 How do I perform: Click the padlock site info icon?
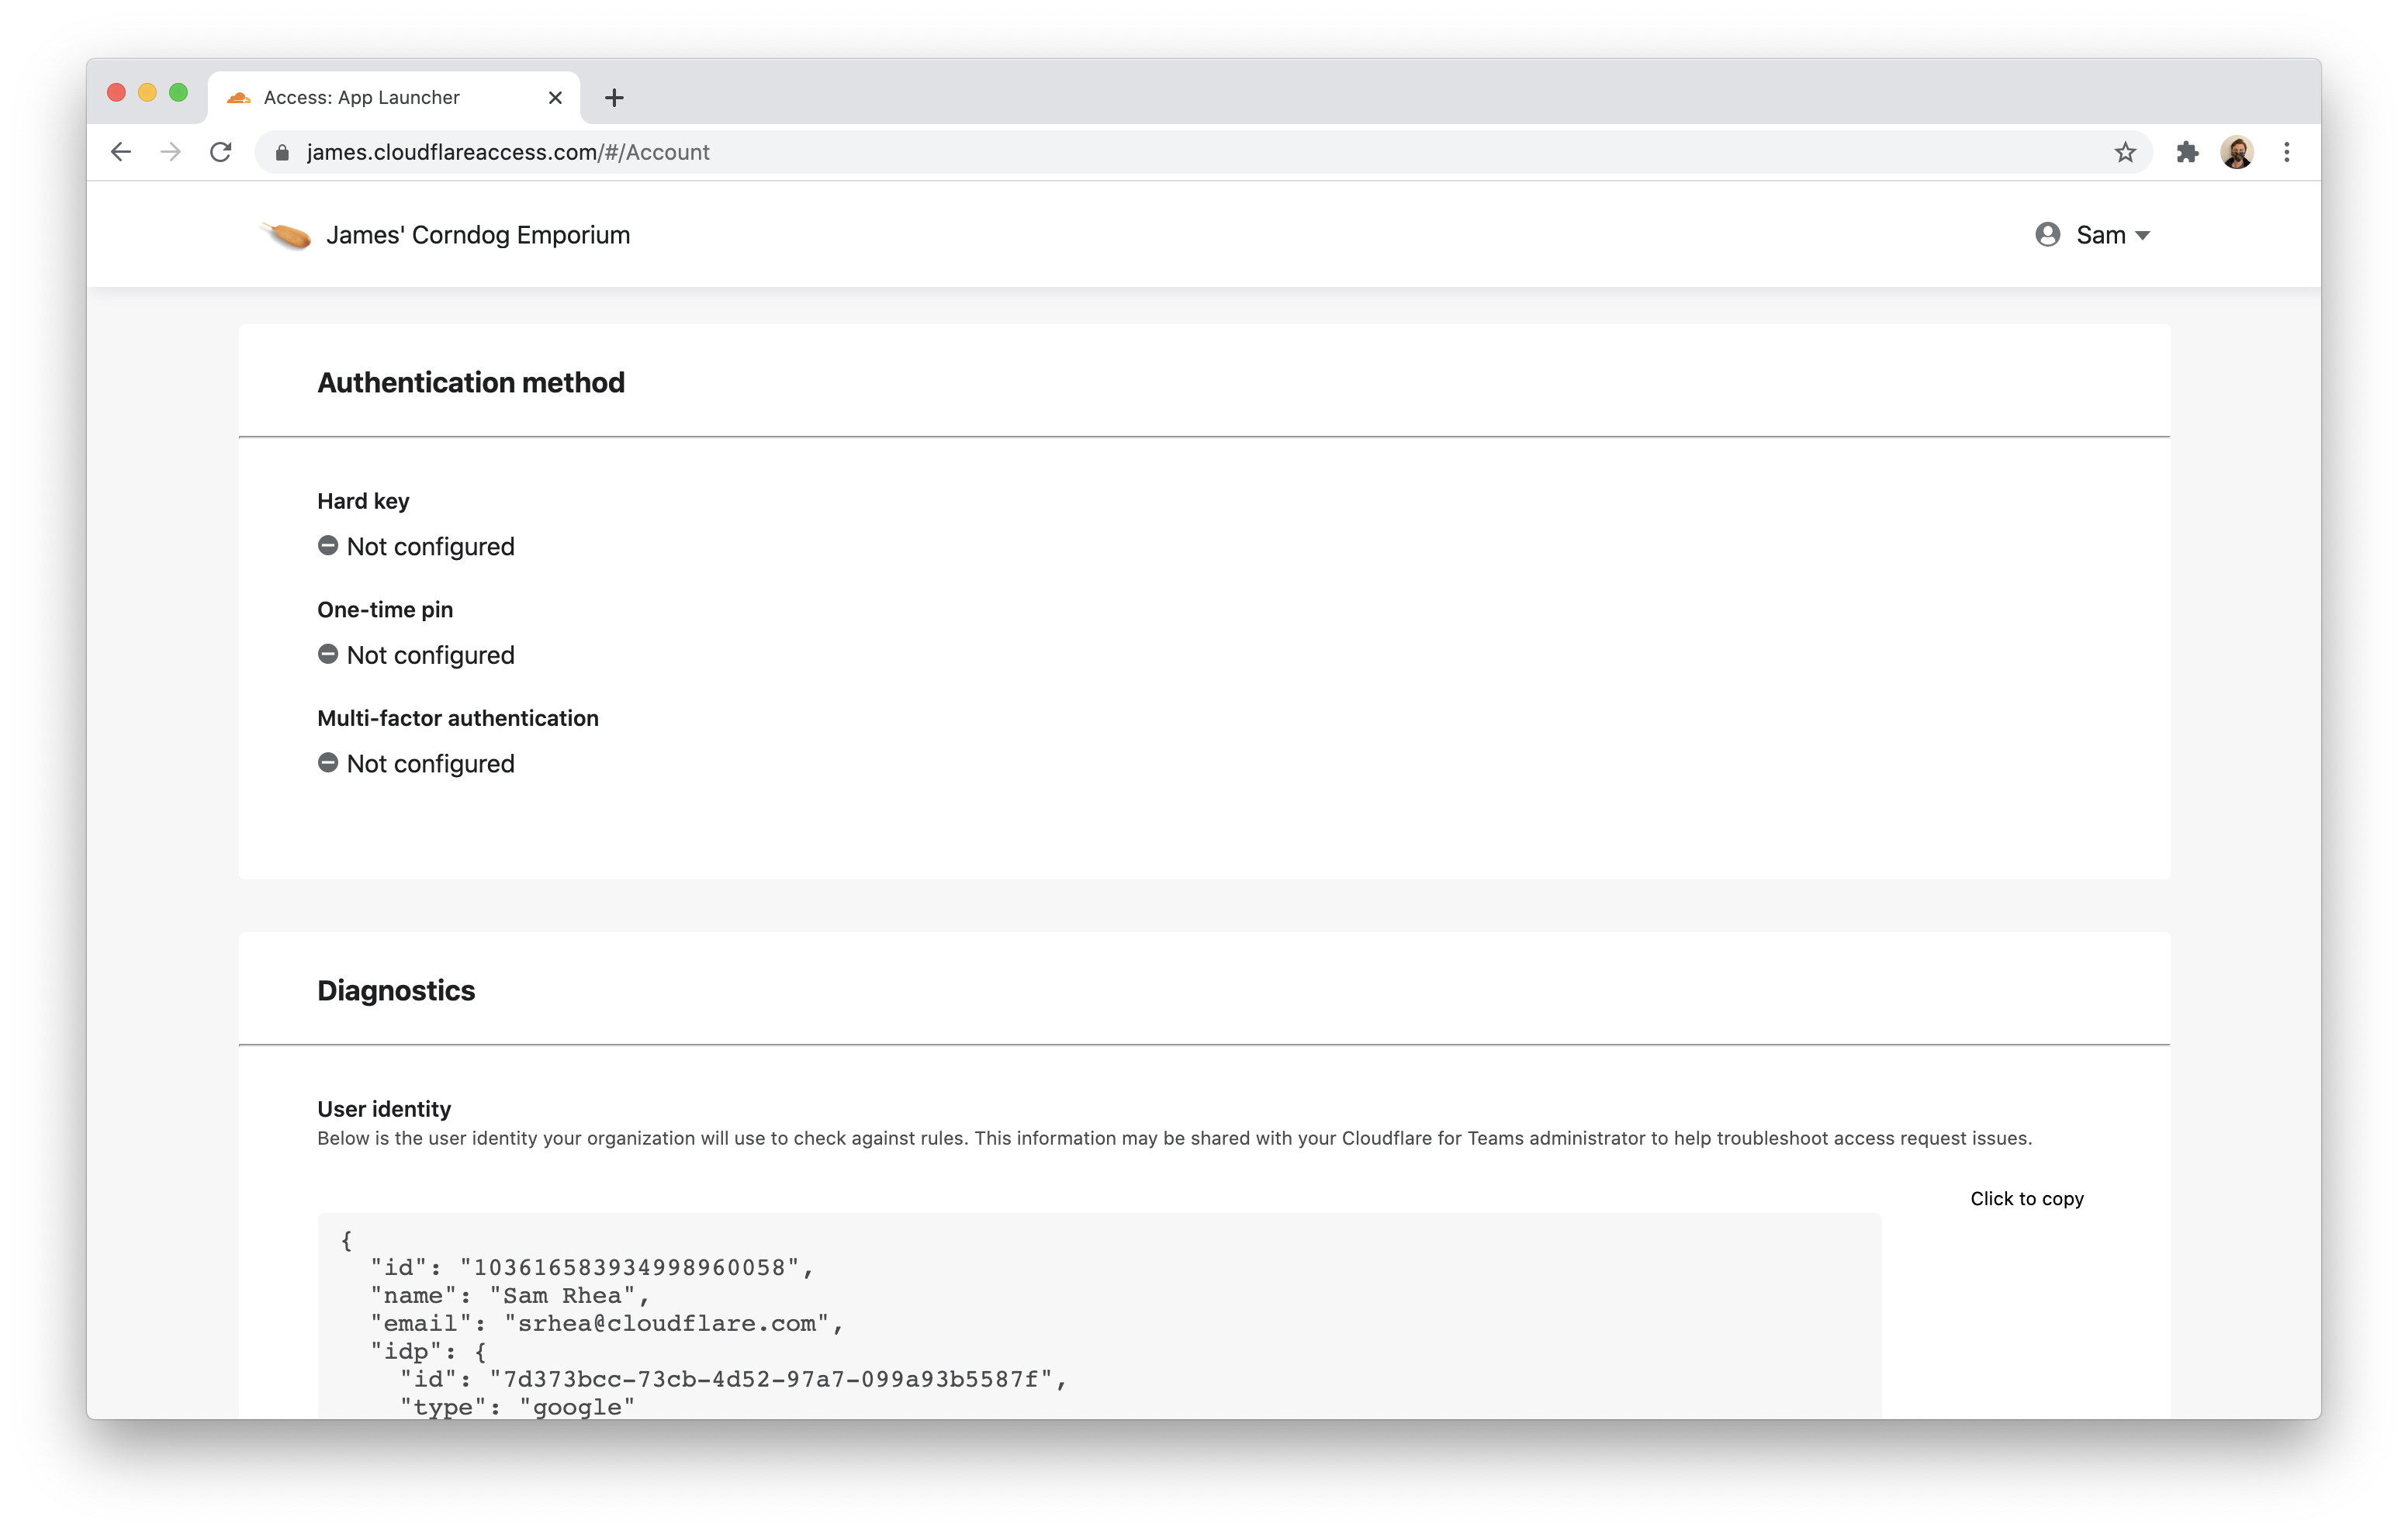(x=282, y=152)
